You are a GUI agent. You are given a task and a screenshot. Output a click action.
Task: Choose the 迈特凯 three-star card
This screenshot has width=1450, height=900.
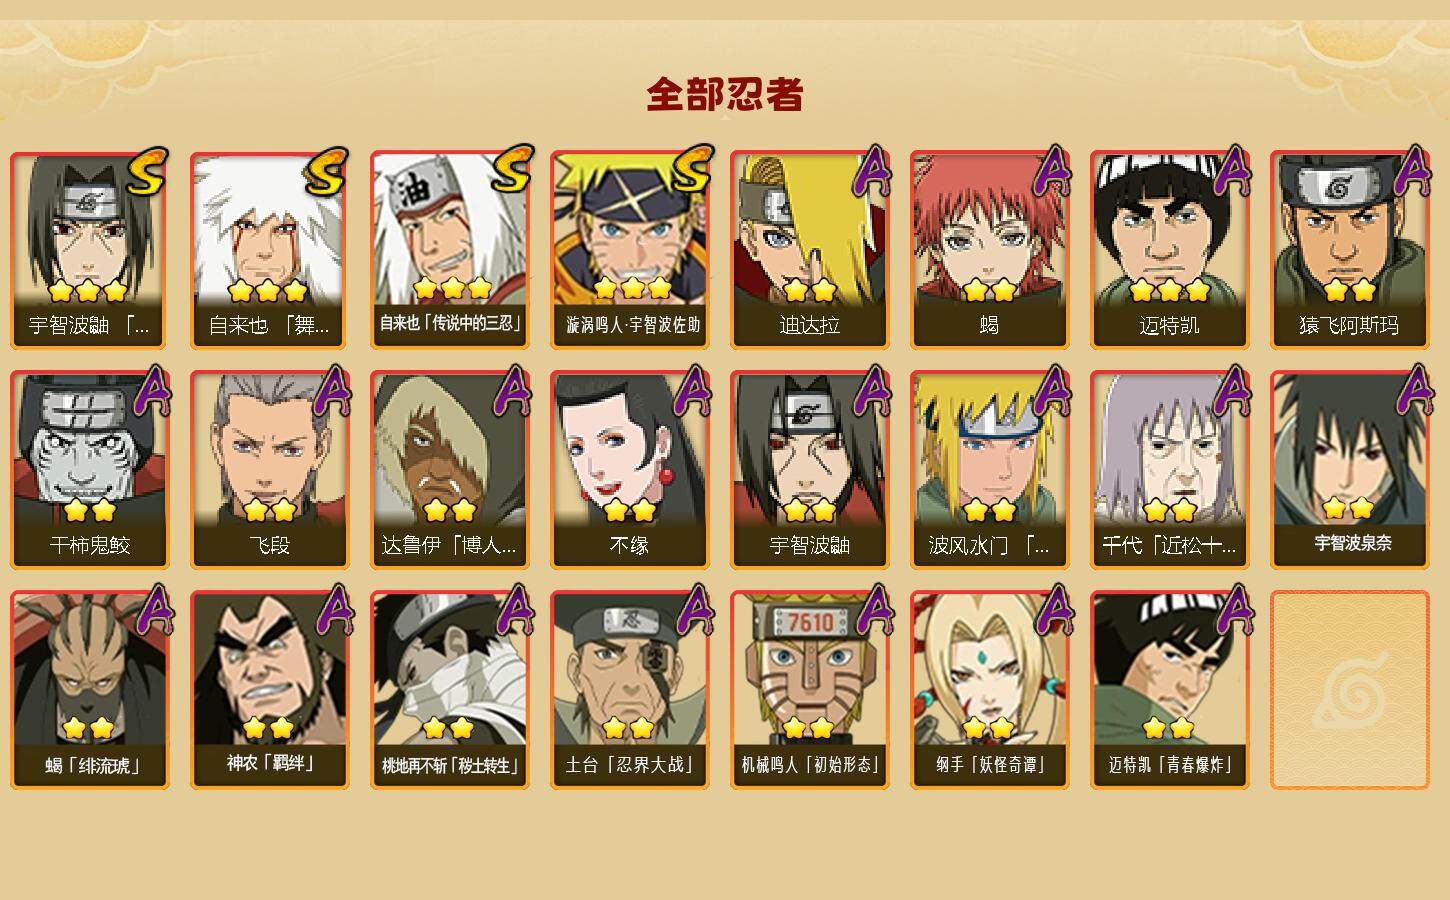click(x=1170, y=250)
